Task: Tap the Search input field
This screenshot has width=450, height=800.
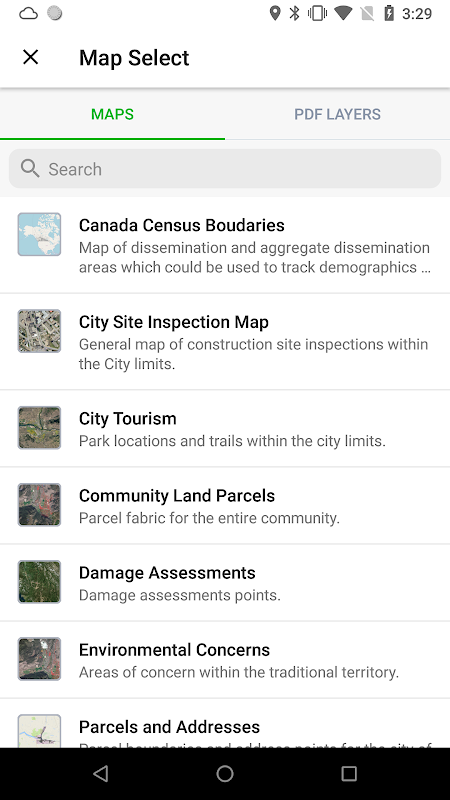Action: 225,169
